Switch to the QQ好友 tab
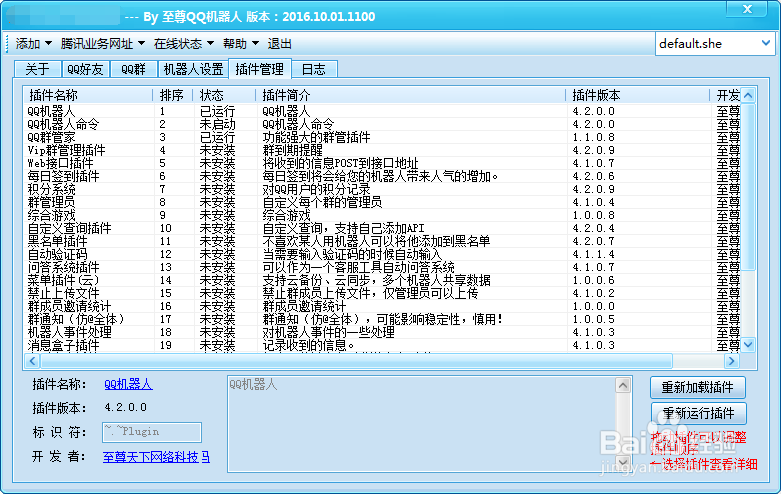Viewport: 781px width, 494px height. click(x=85, y=69)
